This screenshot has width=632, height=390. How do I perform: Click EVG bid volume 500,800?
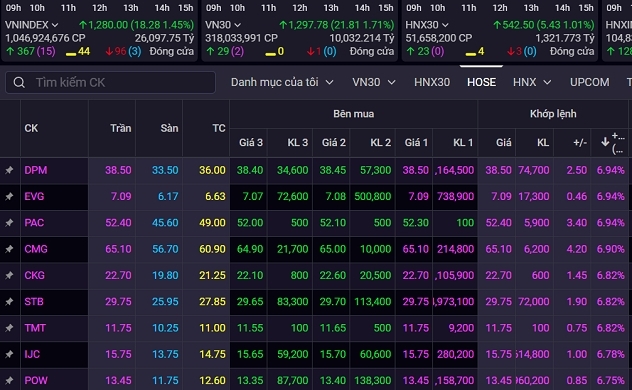coord(372,197)
